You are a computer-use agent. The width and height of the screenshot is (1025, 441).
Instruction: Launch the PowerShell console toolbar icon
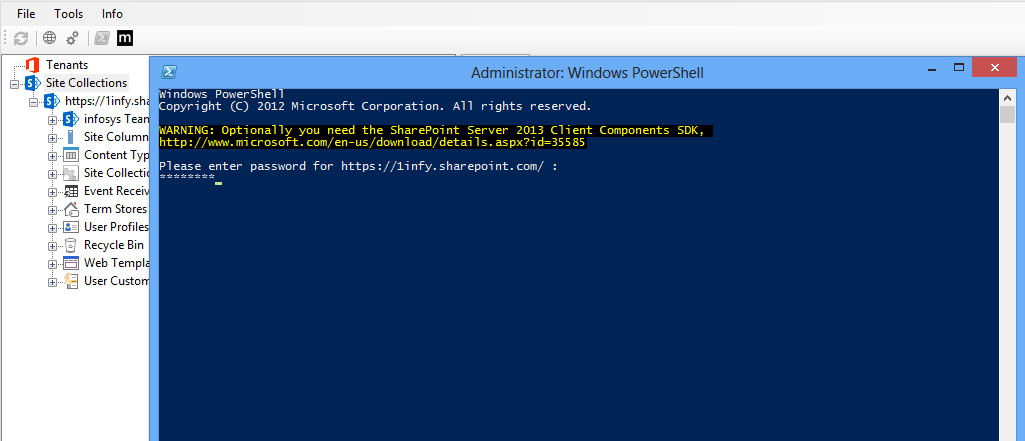pos(101,38)
